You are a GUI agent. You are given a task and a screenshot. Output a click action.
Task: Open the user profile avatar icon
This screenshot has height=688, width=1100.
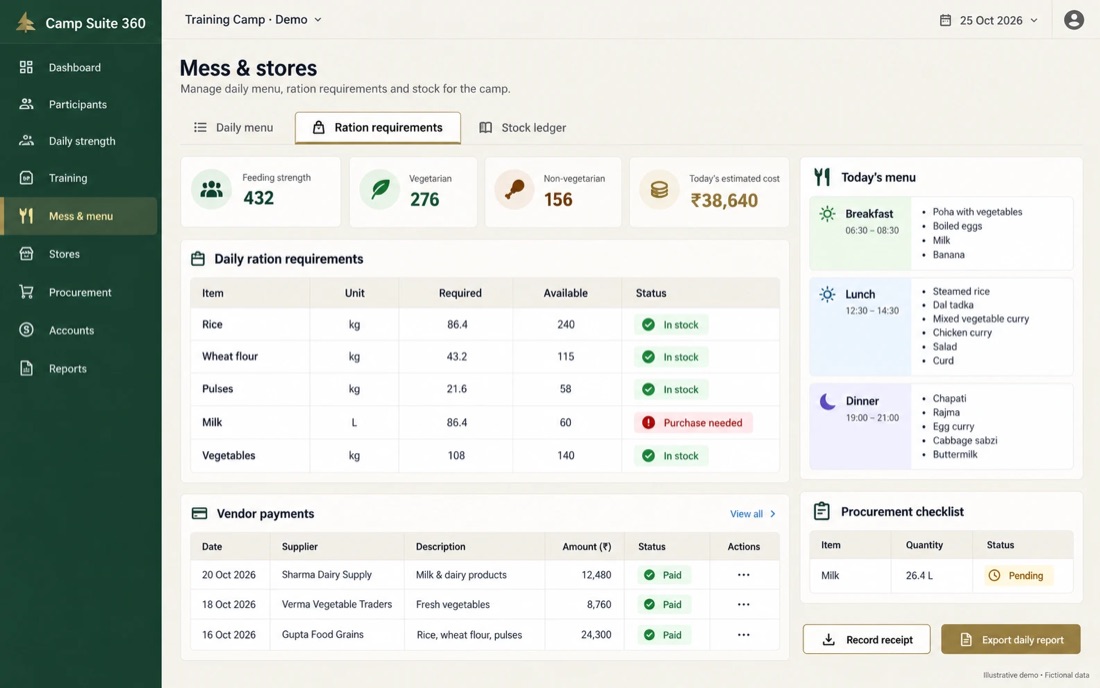pyautogui.click(x=1073, y=20)
